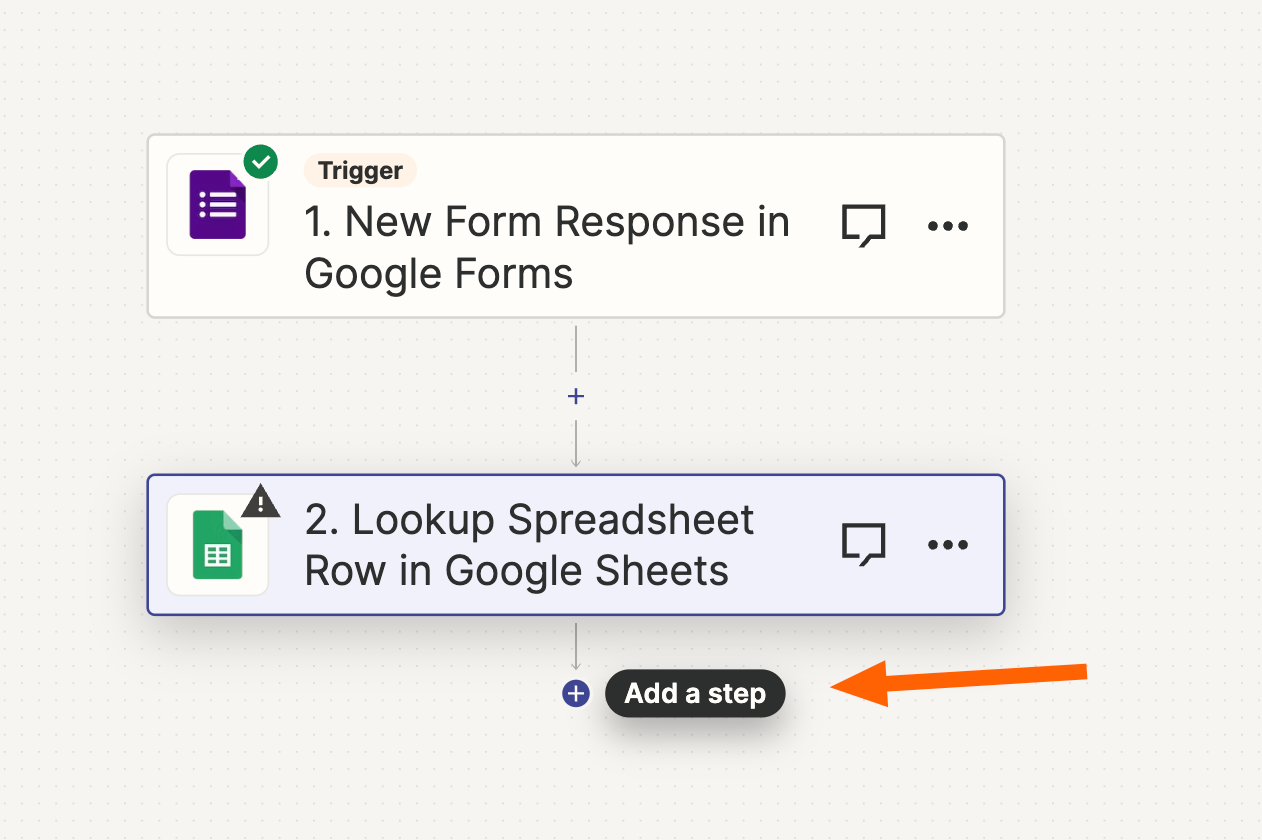Screen dimensions: 1262x840
Task: Click the small plus between steps 1 and 2
Action: click(x=576, y=397)
